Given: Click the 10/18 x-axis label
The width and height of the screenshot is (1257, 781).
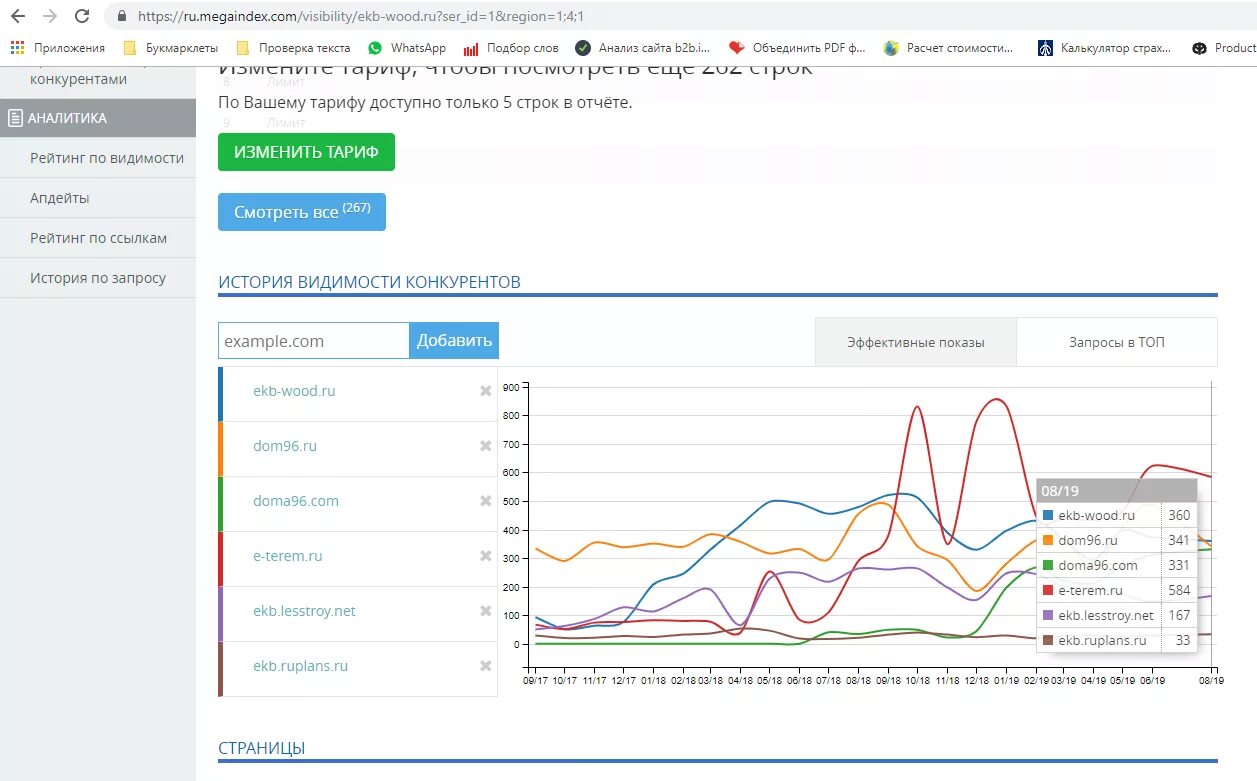Looking at the screenshot, I should (918, 680).
